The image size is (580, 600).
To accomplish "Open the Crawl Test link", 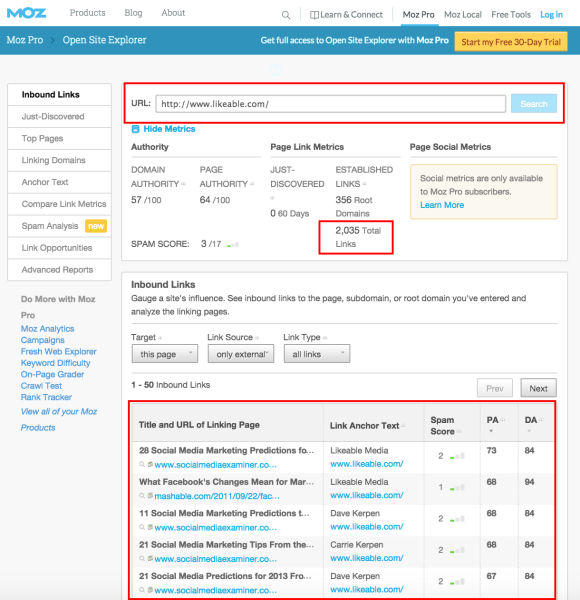I will tap(41, 386).
